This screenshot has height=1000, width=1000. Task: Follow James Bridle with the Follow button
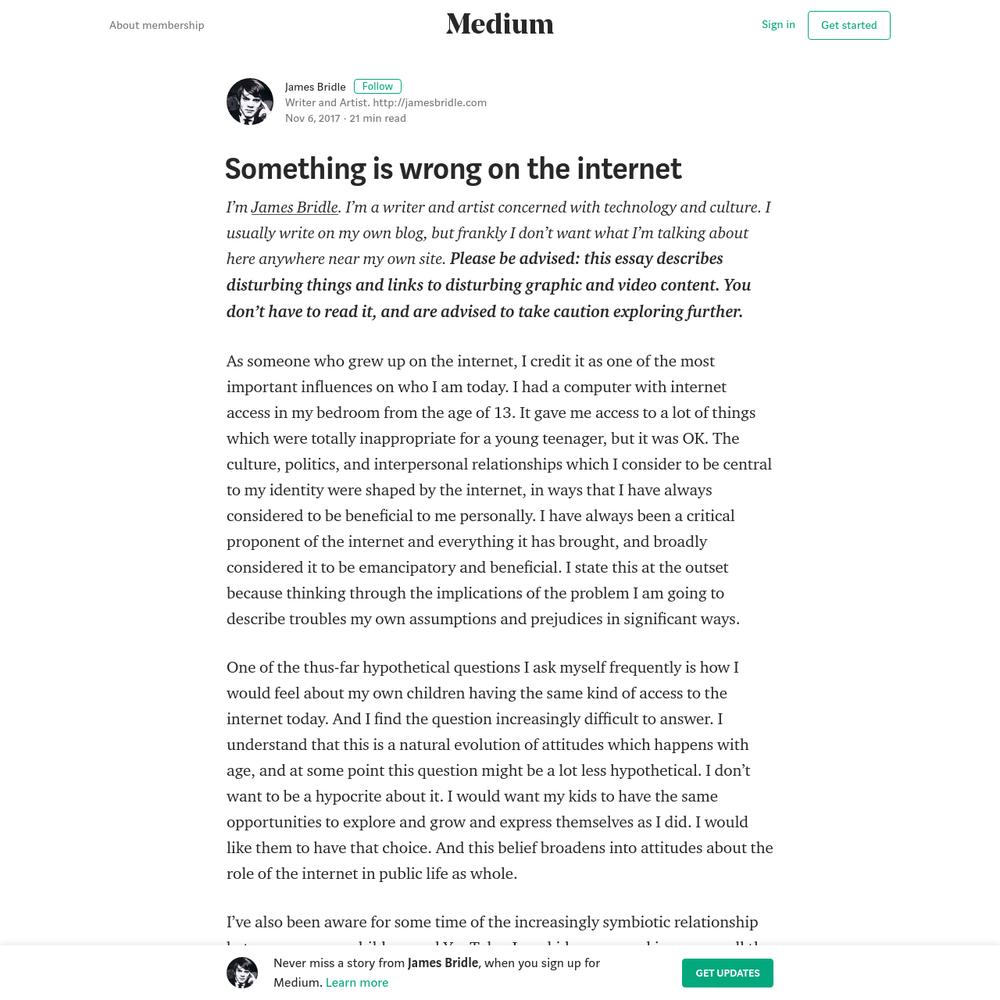378,86
